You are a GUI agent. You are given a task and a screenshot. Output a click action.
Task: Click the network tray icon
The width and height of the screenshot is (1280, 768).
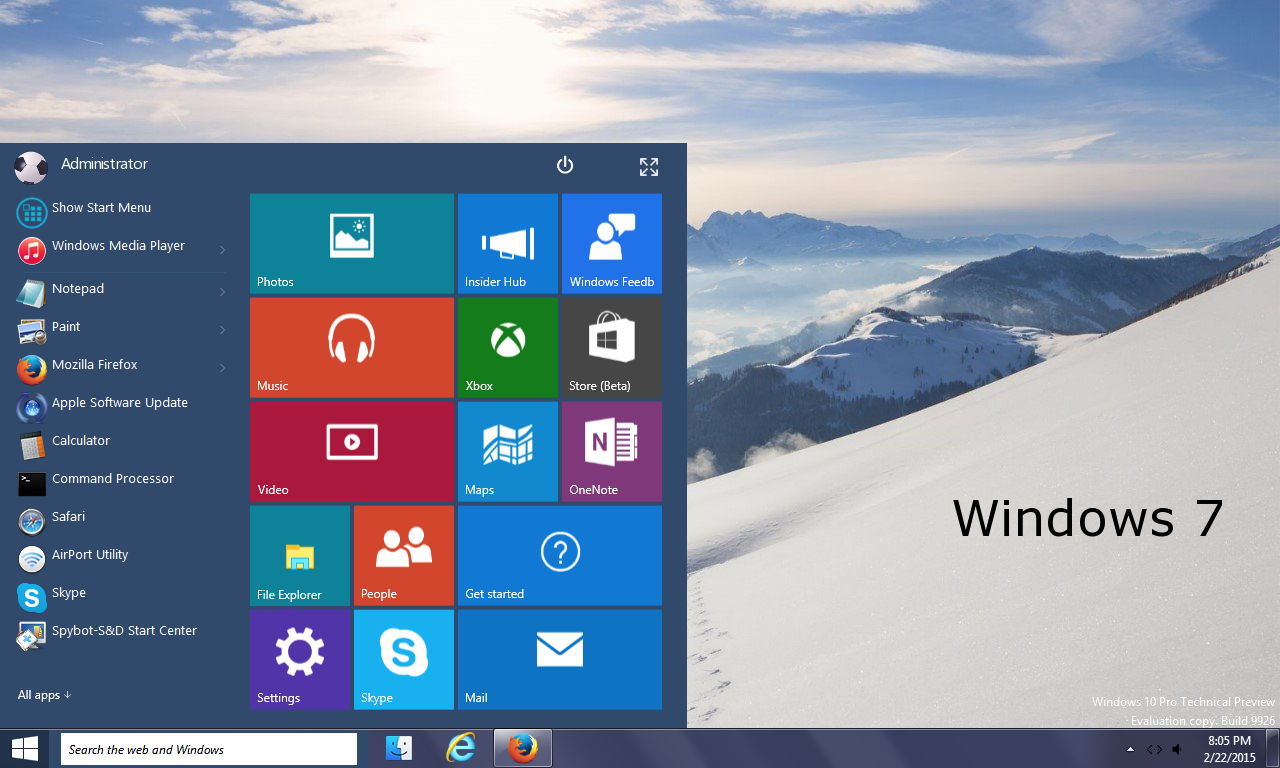coord(1154,749)
